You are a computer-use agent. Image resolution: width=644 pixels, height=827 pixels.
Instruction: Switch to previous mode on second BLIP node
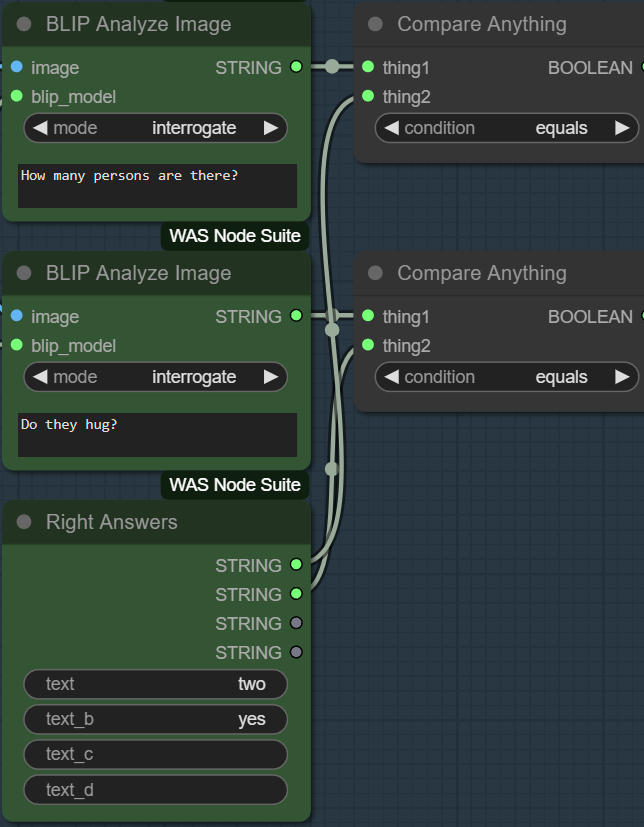(41, 377)
